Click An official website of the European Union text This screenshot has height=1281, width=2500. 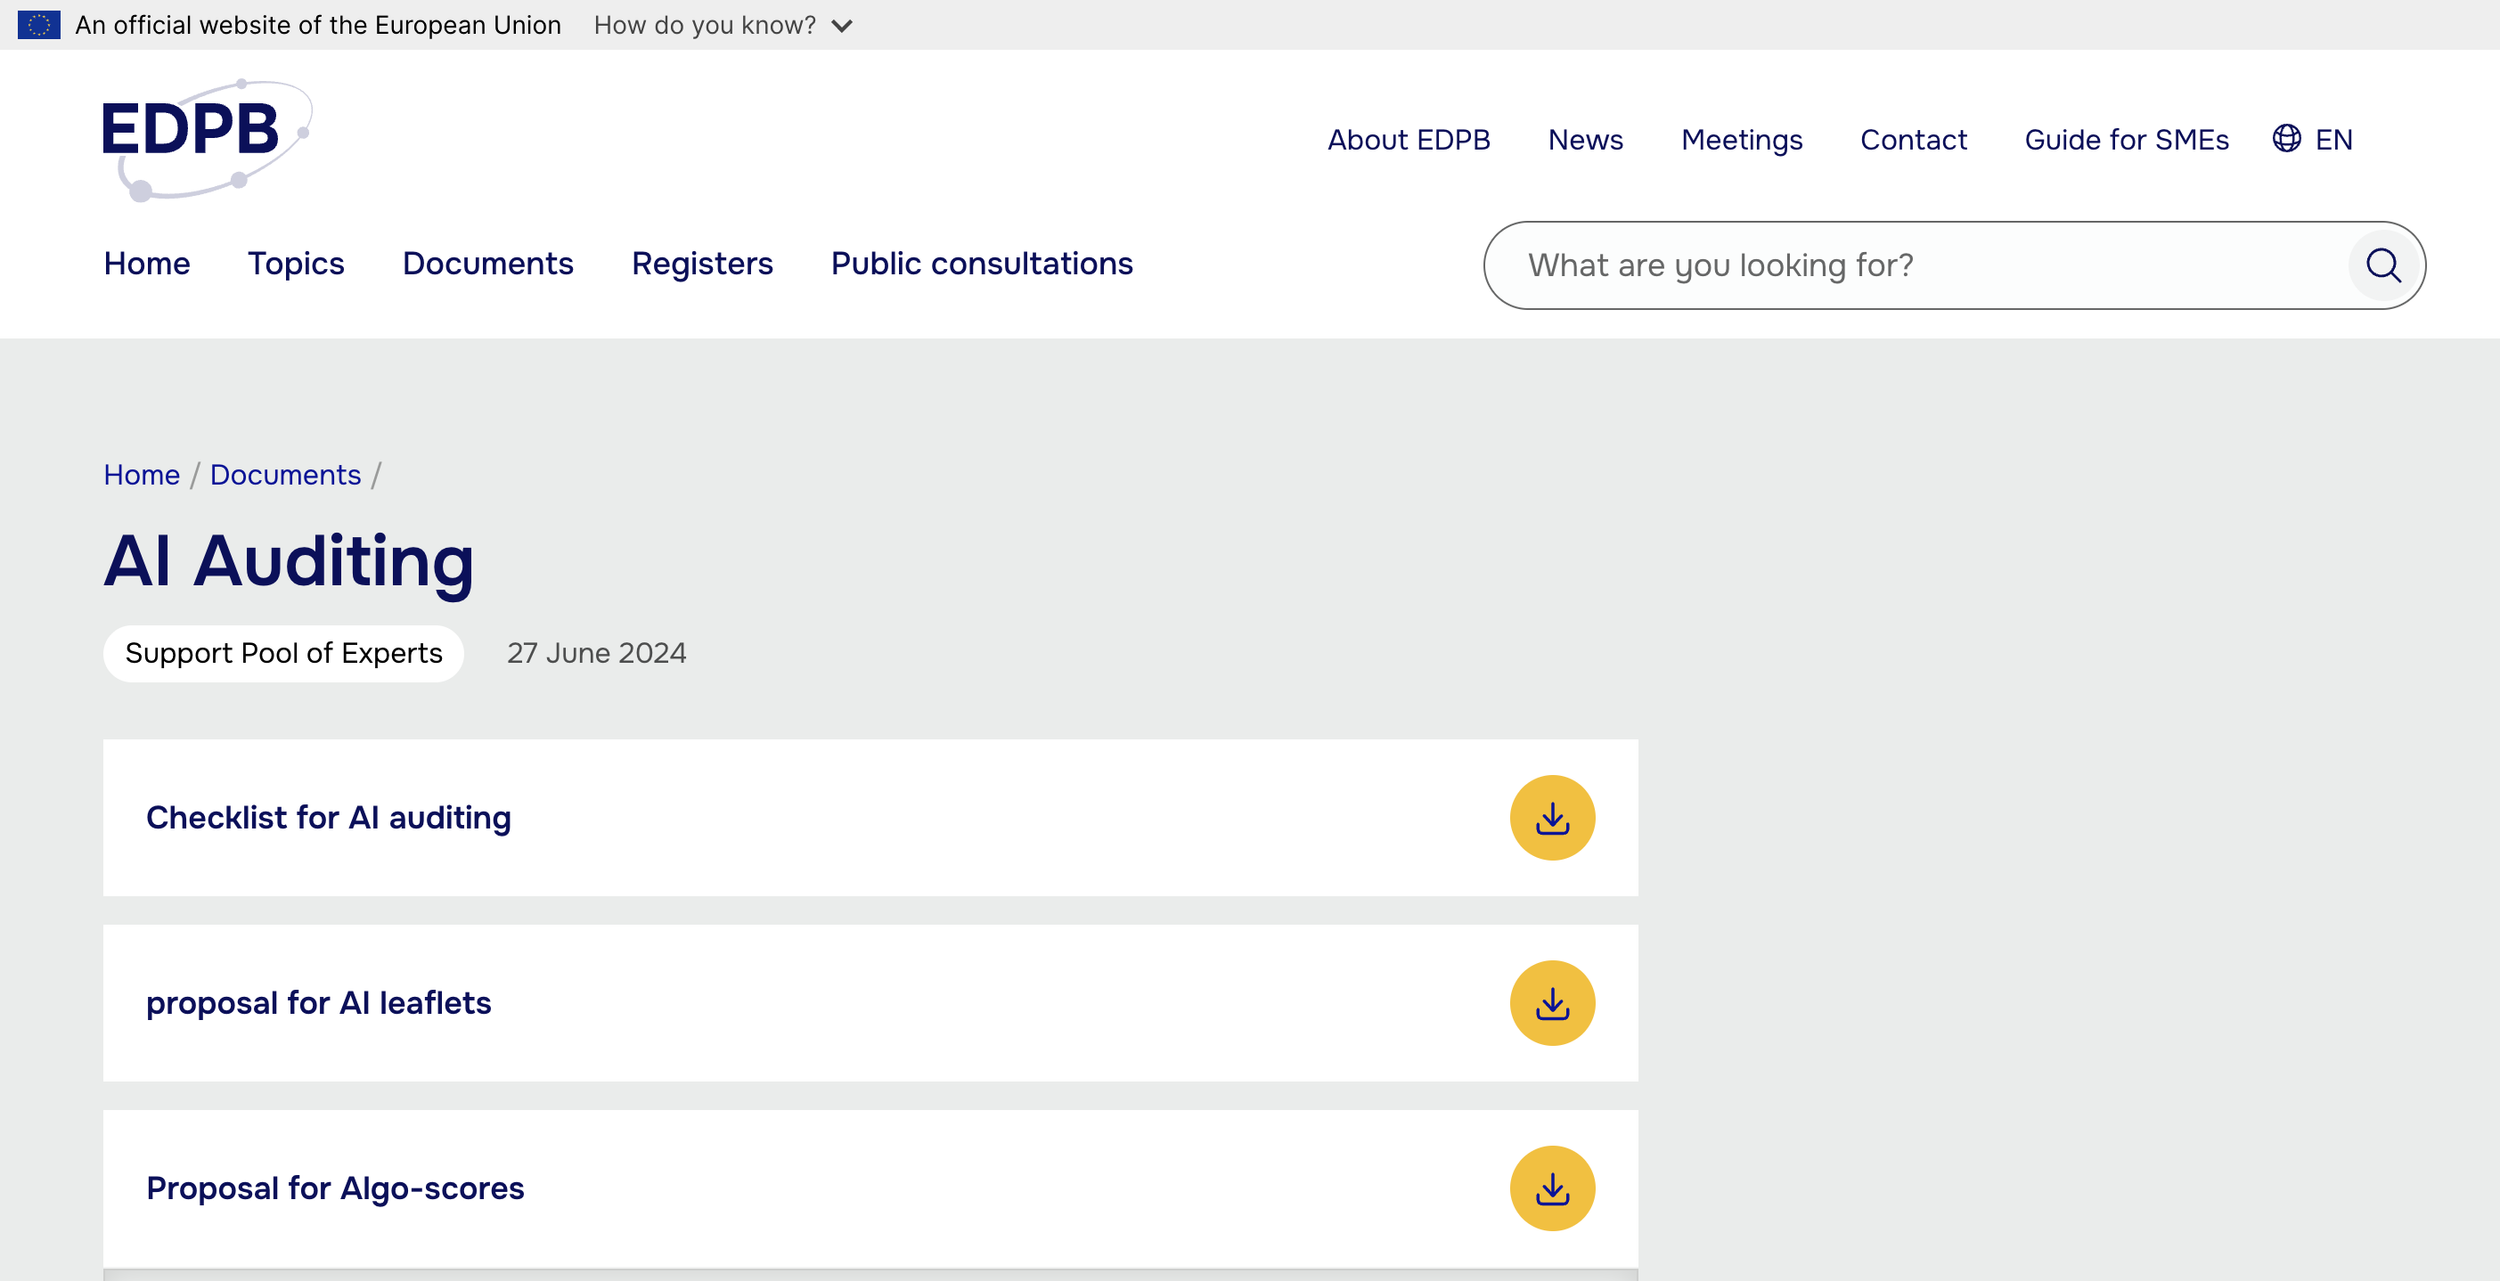coord(318,25)
